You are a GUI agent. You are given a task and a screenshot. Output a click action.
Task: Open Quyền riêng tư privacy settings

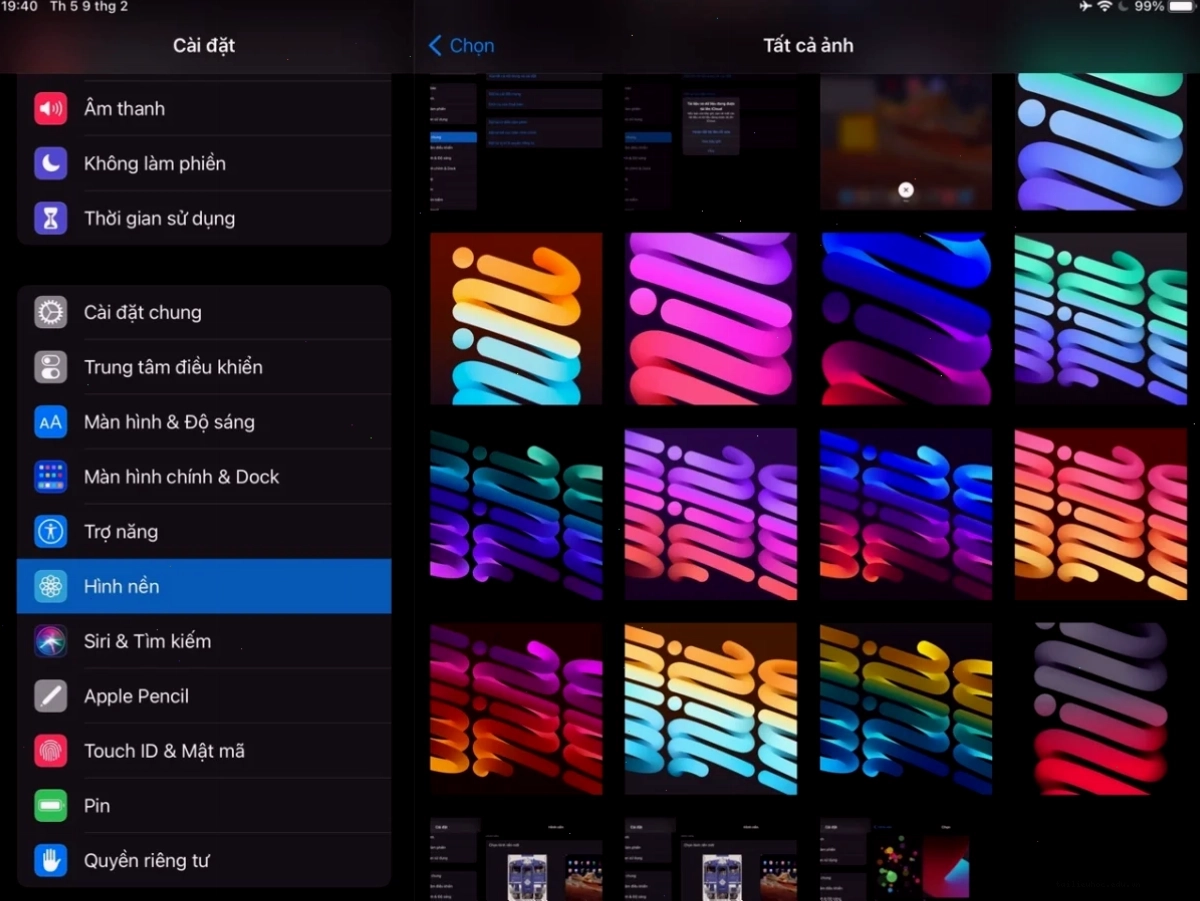(x=204, y=860)
